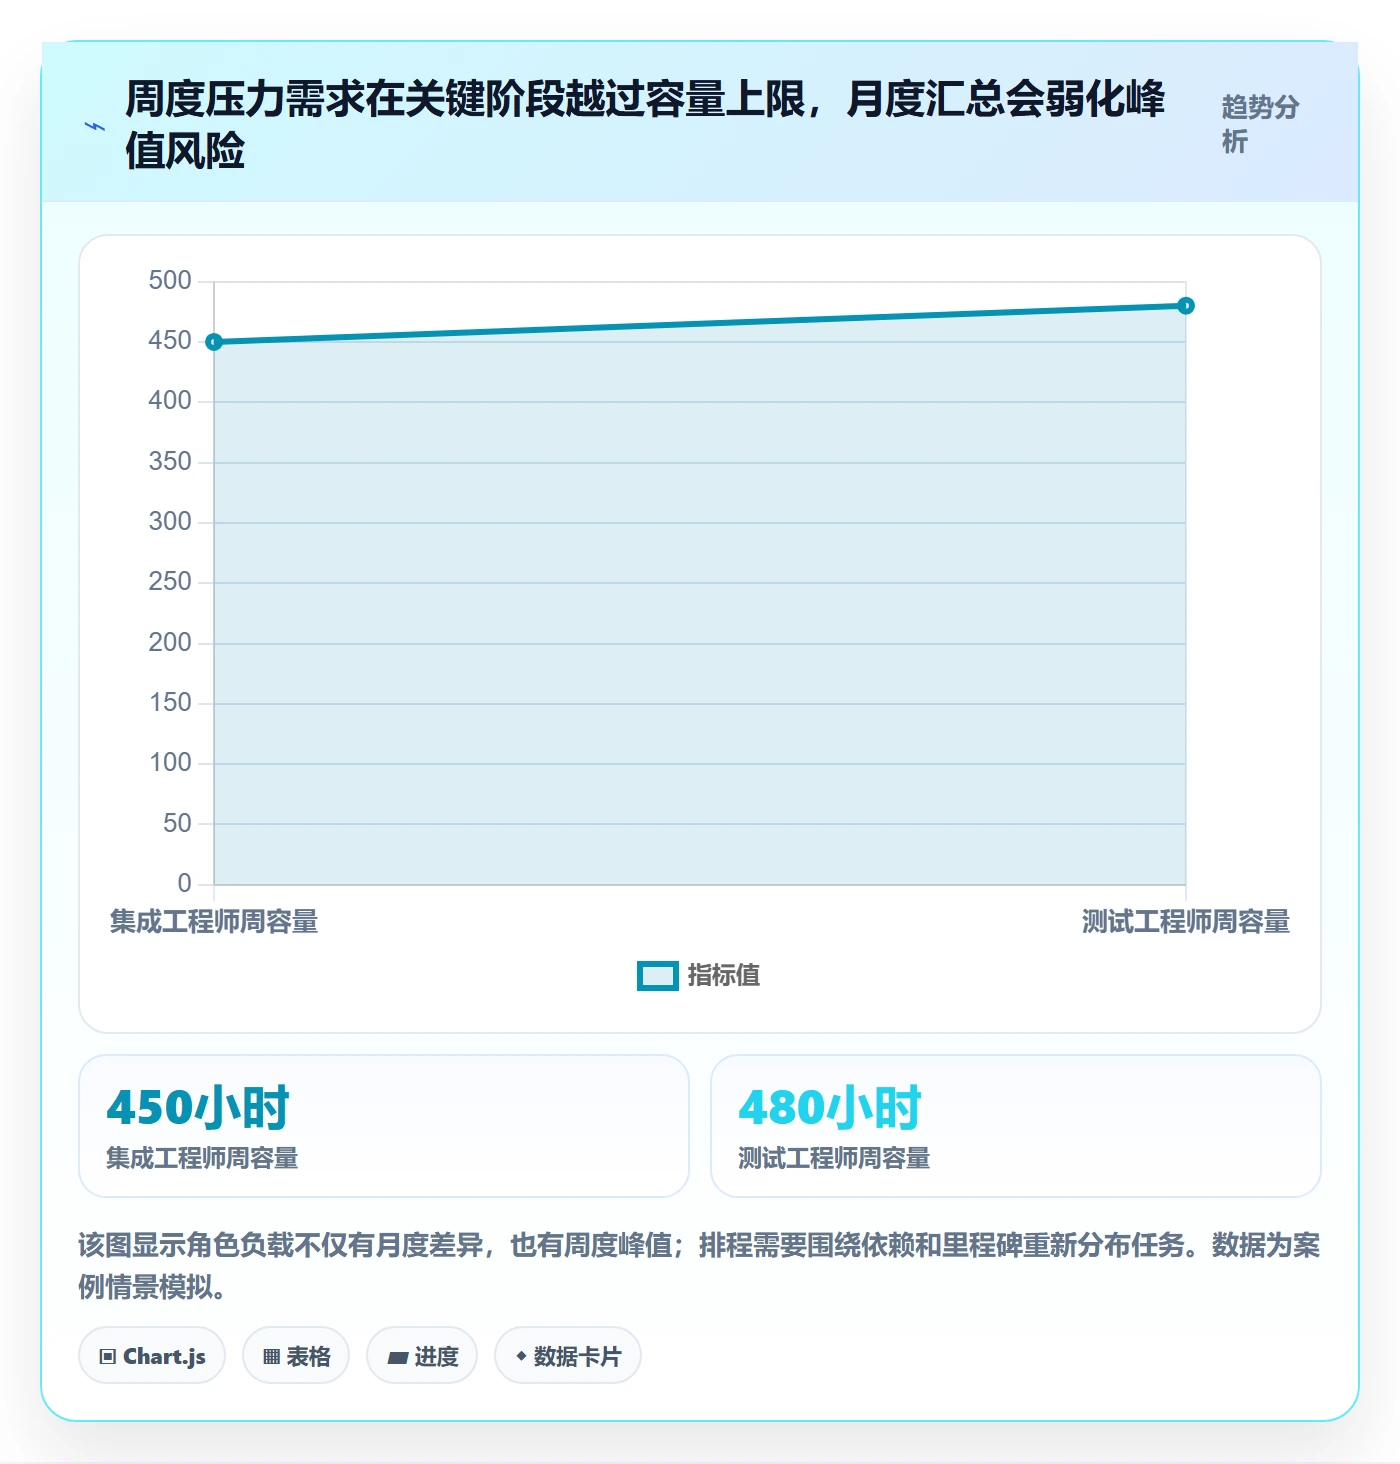Click the 450 data point on the line
1400x1464 pixels.
[214, 342]
